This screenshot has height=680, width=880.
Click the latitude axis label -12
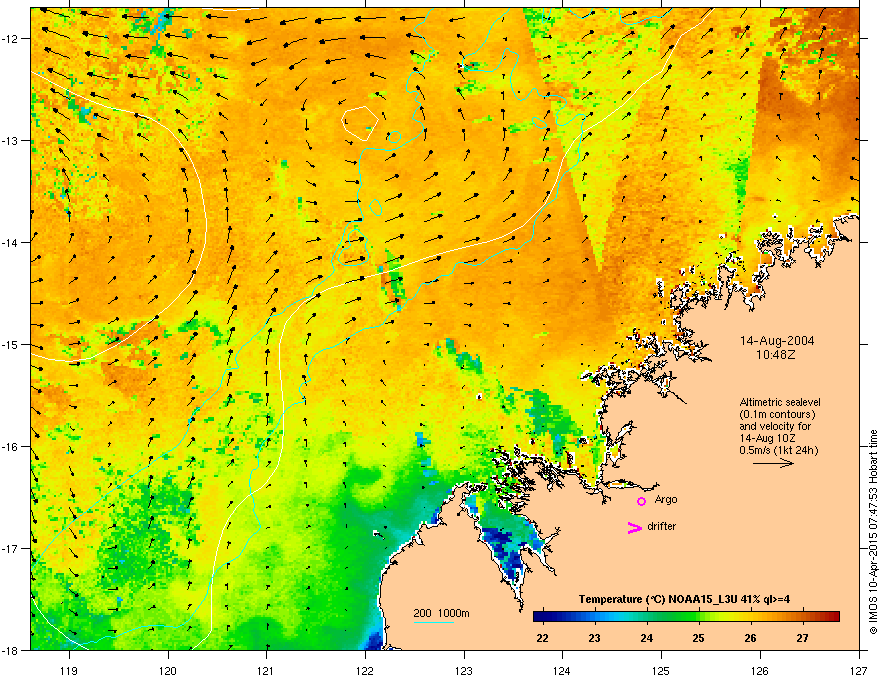pos(11,39)
